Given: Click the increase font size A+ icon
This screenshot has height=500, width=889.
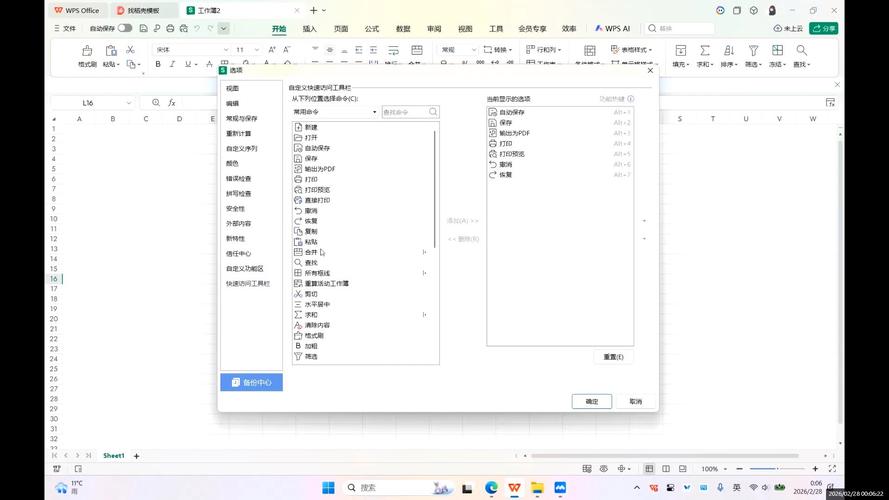Looking at the screenshot, I should (x=272, y=50).
